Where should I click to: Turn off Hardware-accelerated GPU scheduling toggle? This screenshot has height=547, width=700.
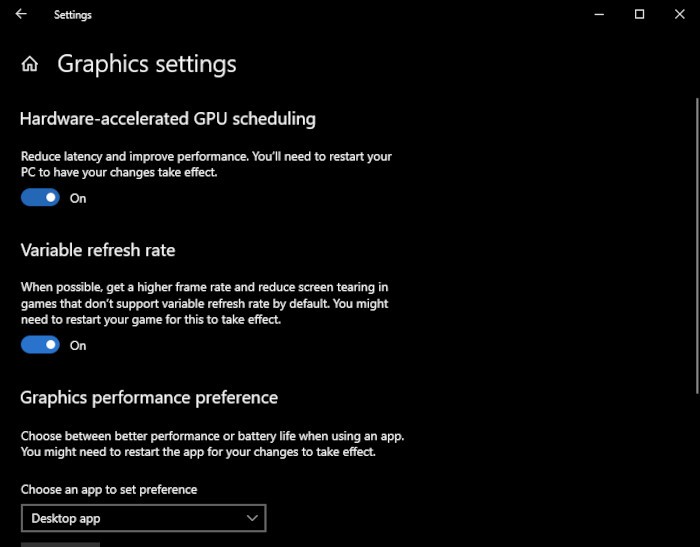click(41, 198)
